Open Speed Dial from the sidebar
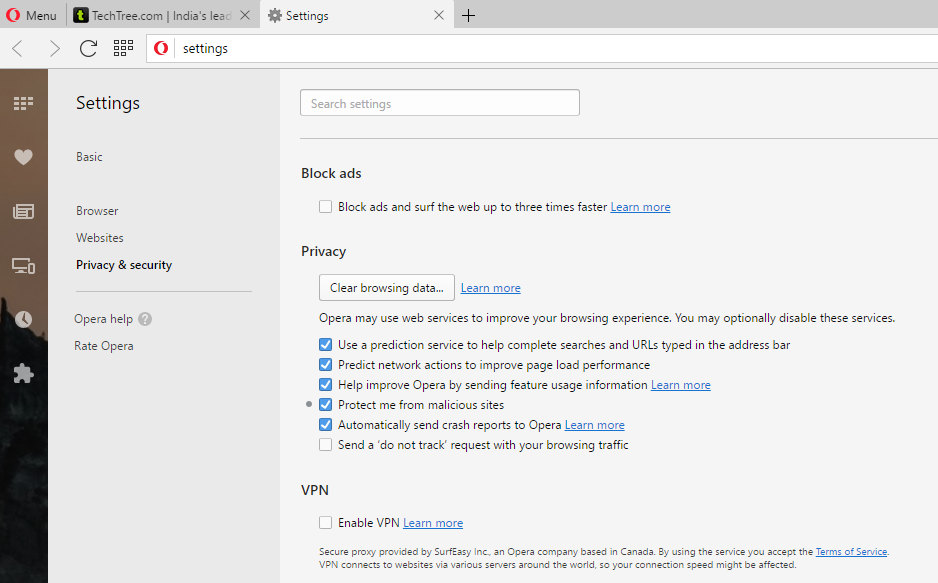 coord(23,103)
